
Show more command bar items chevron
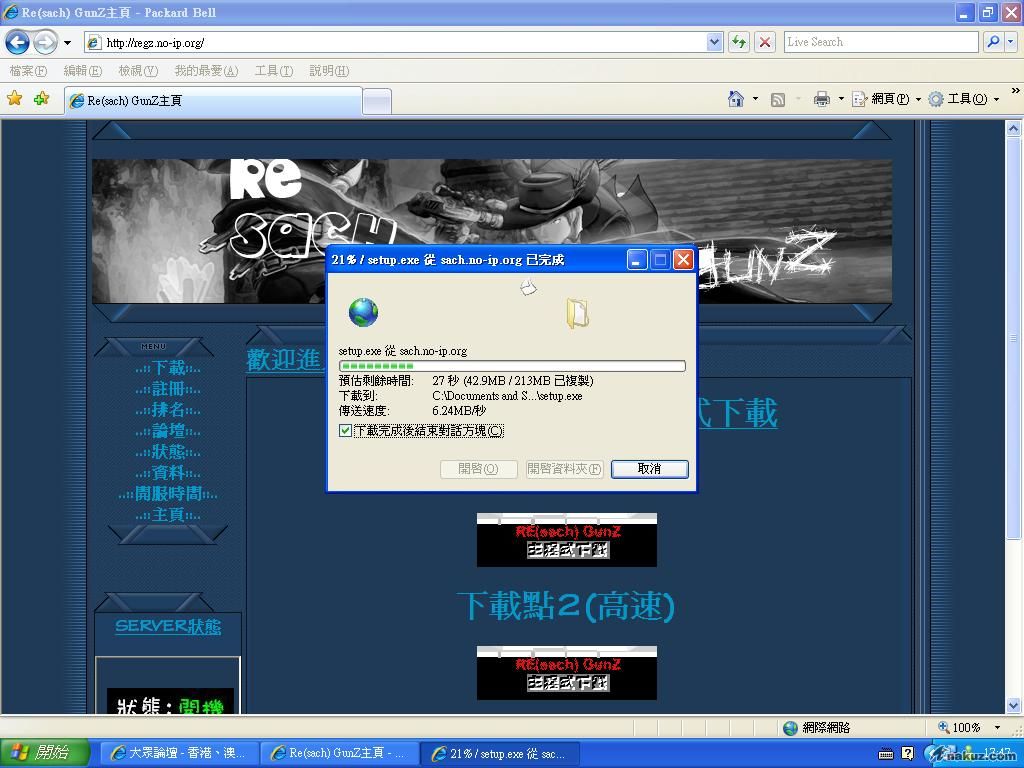click(1016, 91)
